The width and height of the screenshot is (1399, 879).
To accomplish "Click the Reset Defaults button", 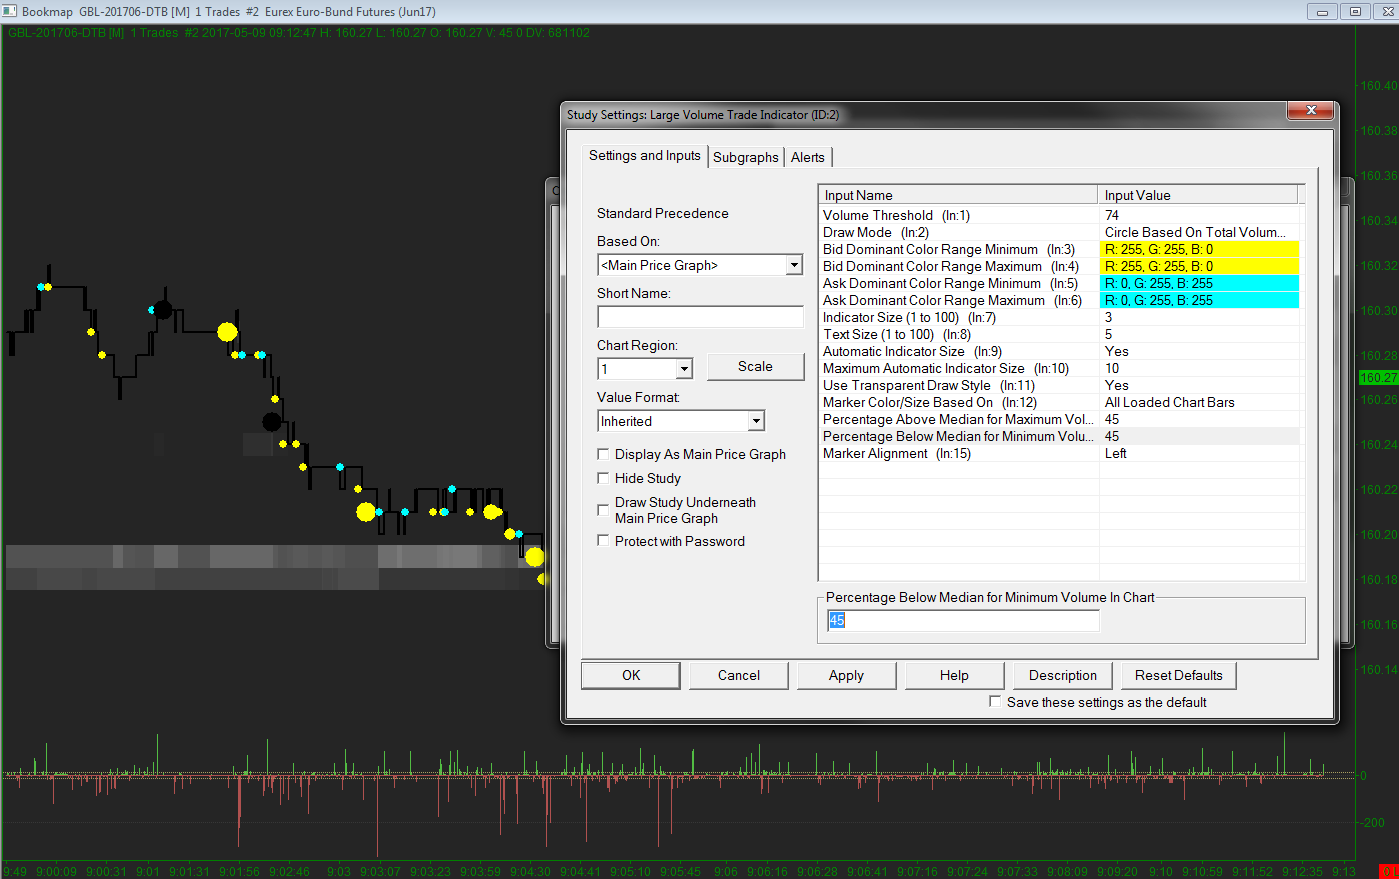I will (x=1178, y=675).
